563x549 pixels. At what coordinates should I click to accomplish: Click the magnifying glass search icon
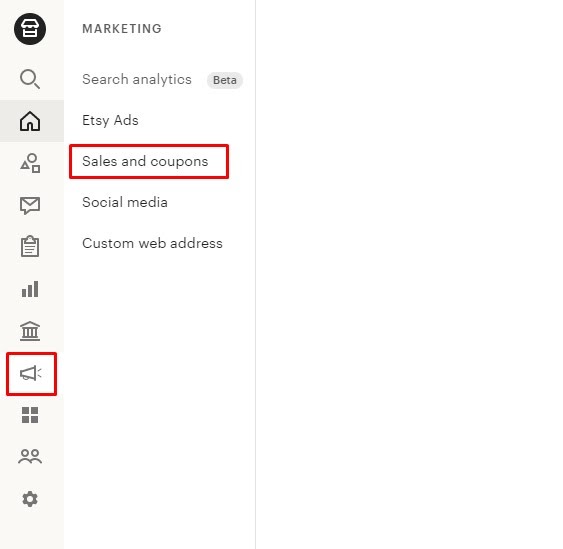(x=30, y=79)
